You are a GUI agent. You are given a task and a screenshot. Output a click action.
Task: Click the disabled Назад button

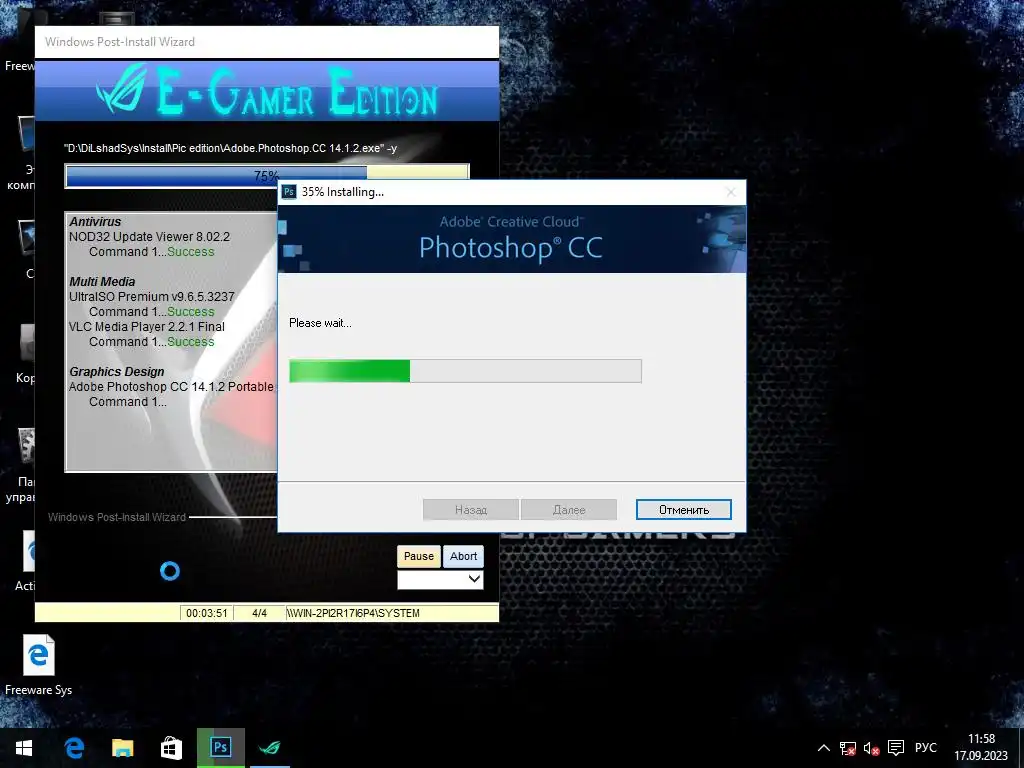[471, 510]
